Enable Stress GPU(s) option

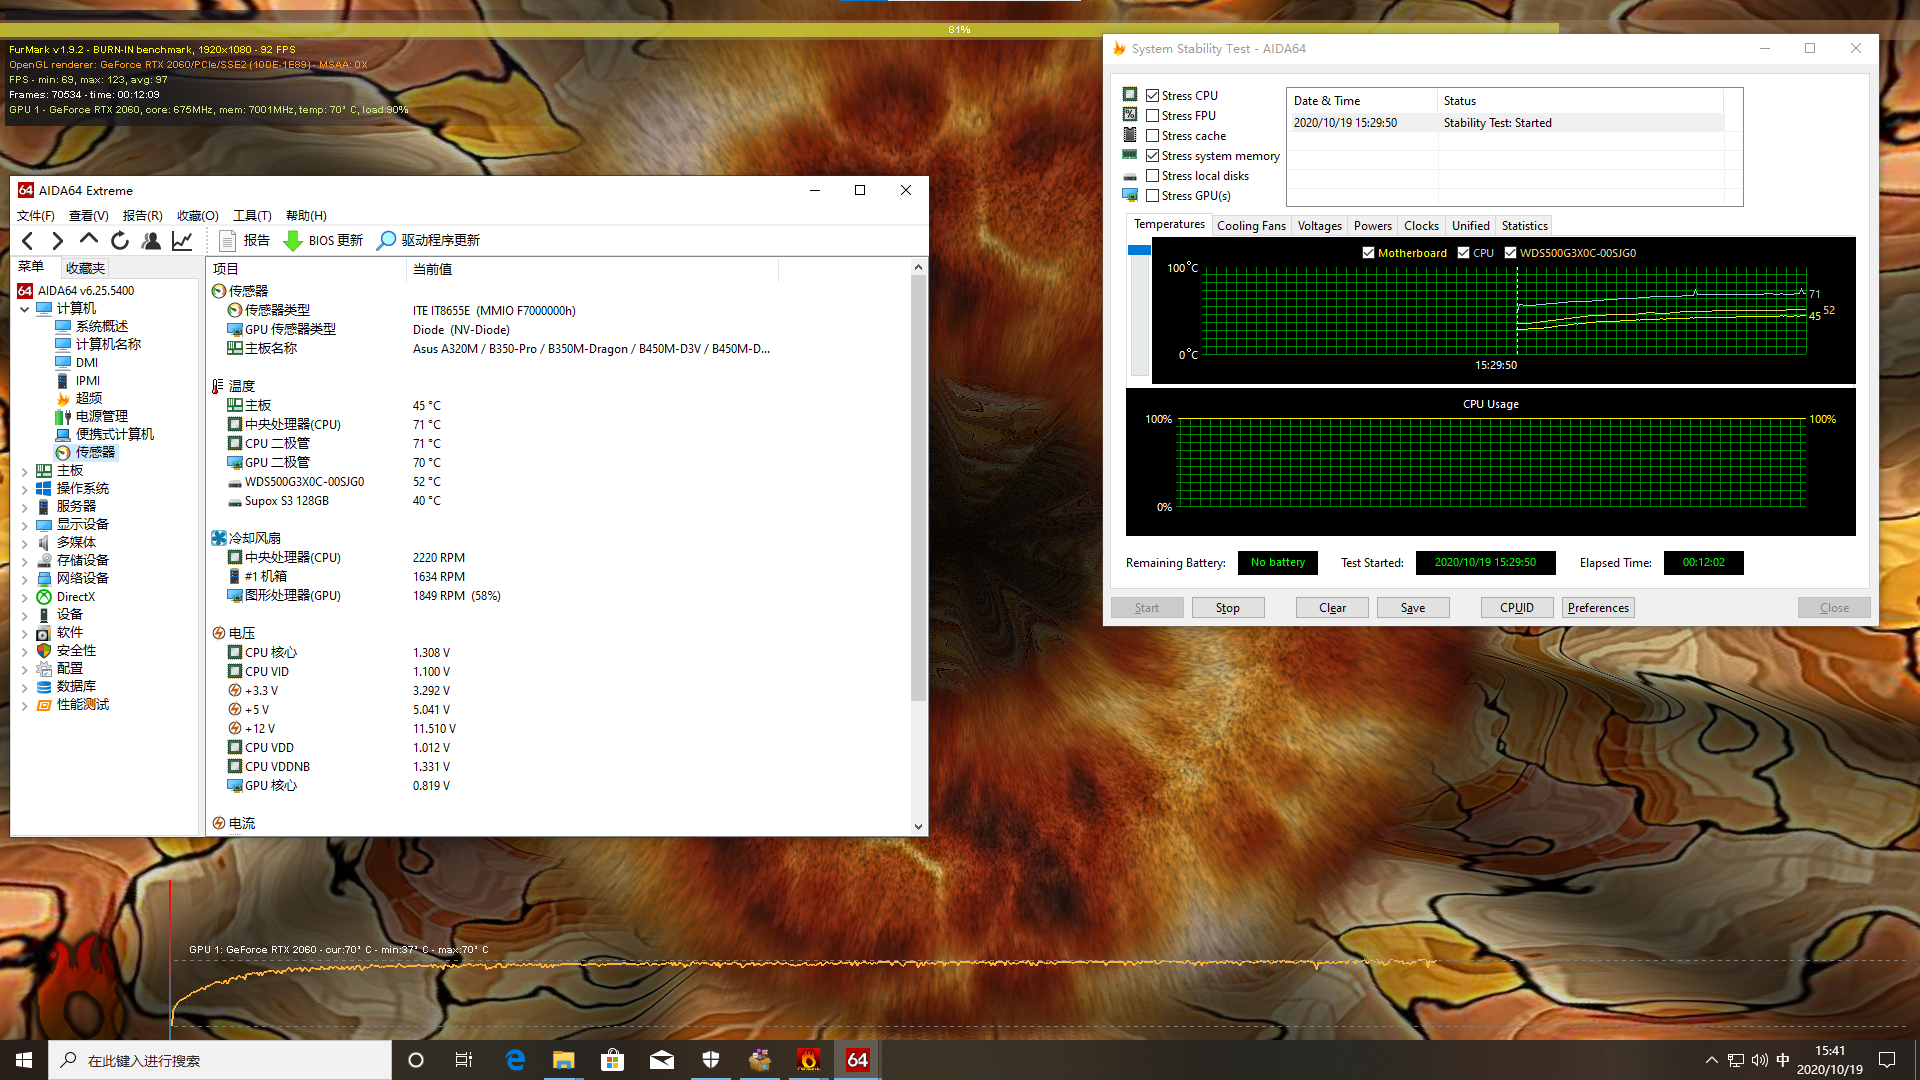pyautogui.click(x=1152, y=196)
